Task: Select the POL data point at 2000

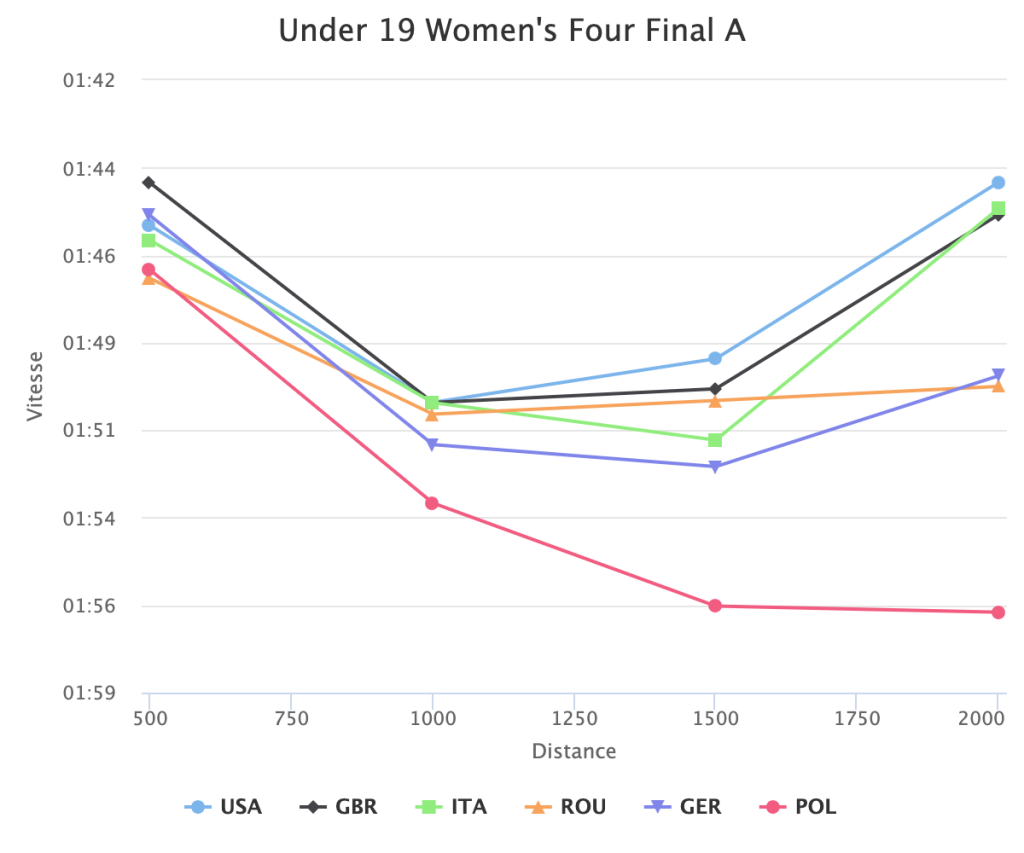Action: point(998,612)
